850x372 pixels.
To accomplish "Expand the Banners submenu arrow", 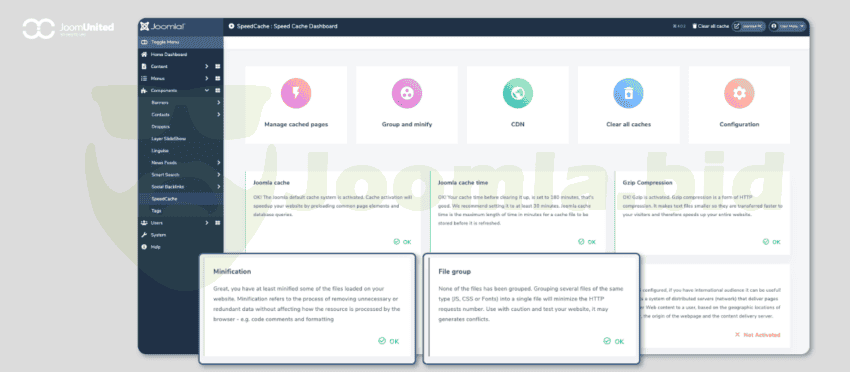I will tap(218, 102).
